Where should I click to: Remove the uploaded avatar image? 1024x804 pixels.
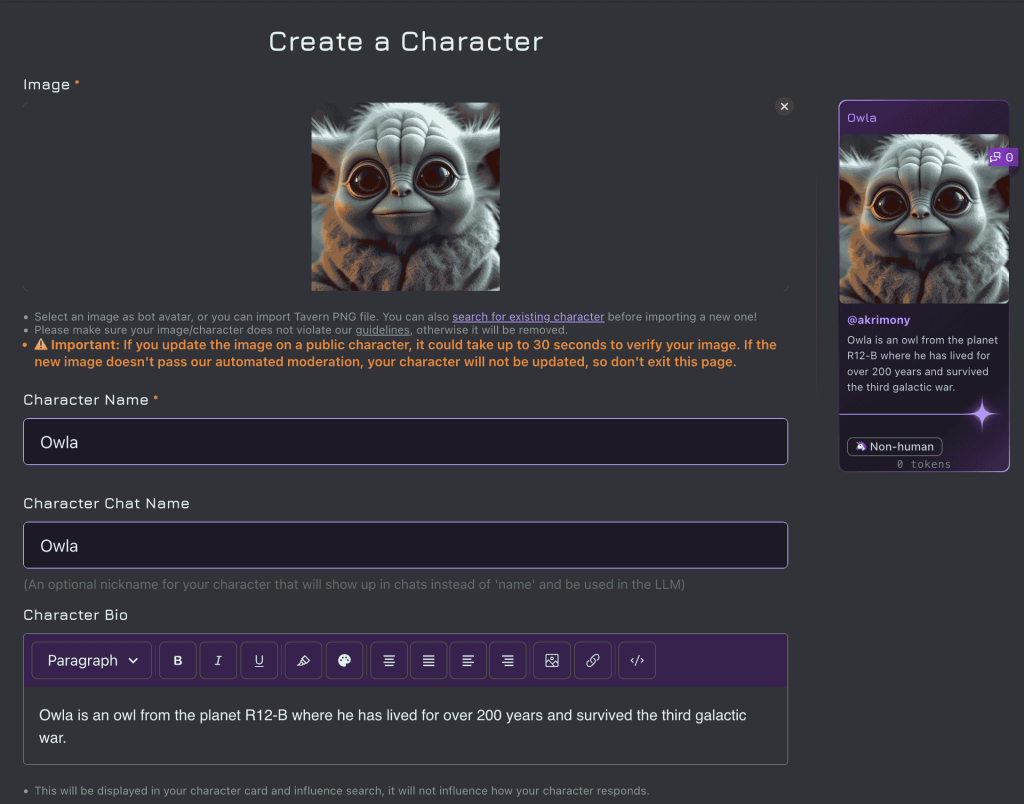coord(784,106)
